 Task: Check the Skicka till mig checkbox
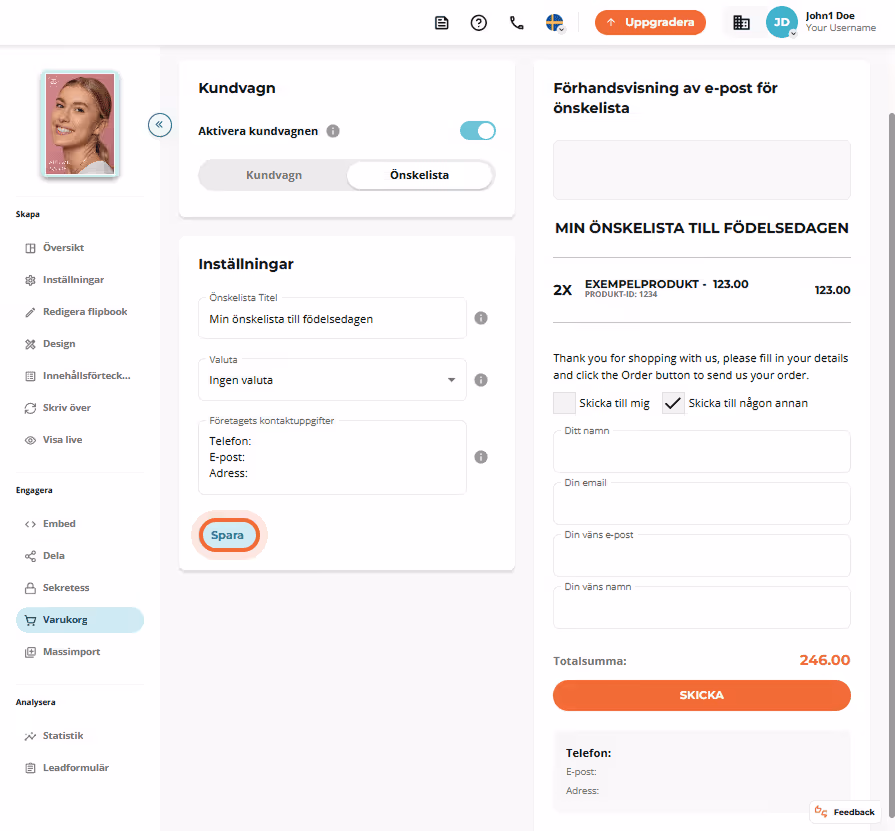pos(564,403)
